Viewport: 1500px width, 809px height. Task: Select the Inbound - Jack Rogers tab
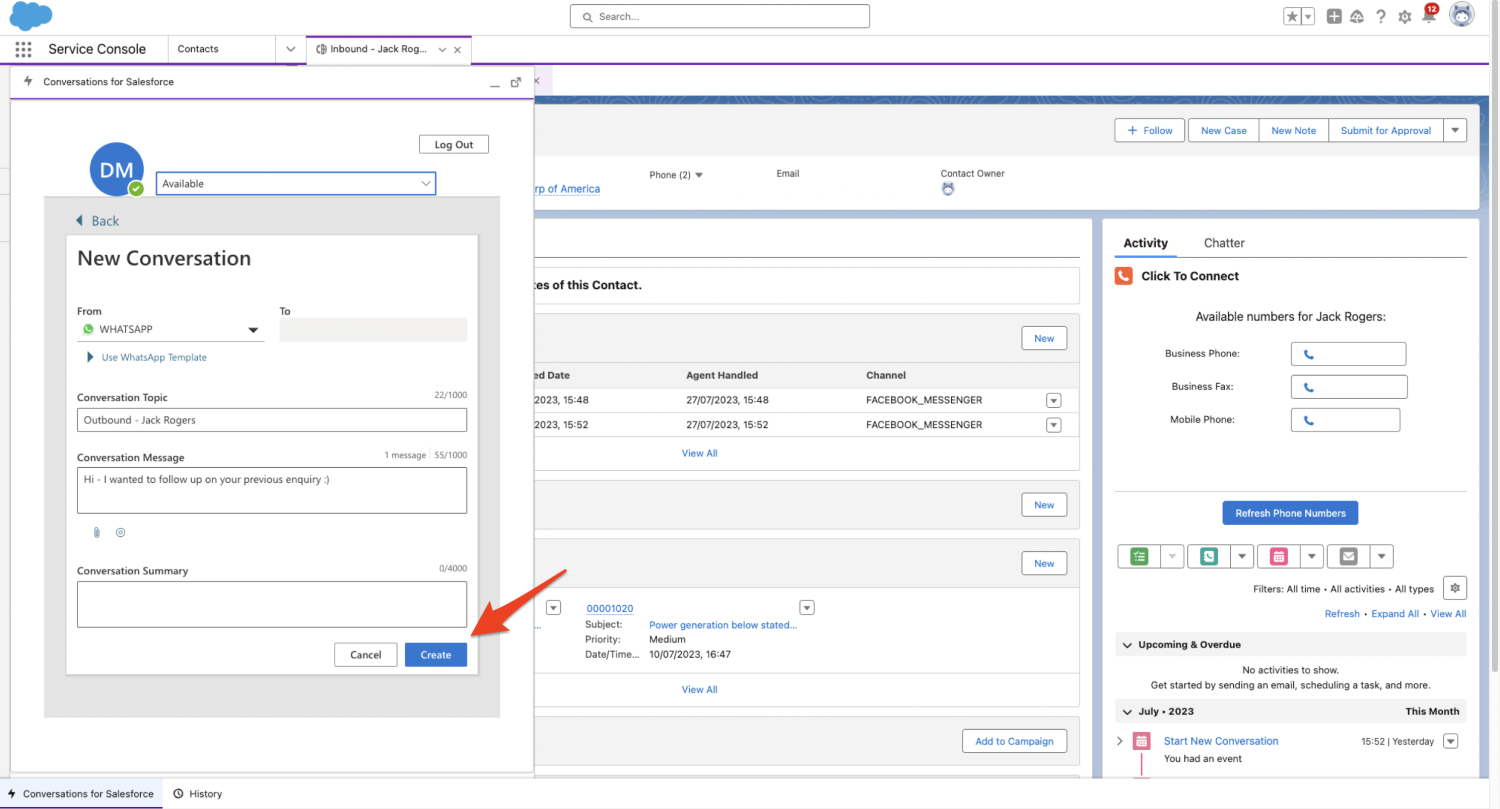[378, 49]
